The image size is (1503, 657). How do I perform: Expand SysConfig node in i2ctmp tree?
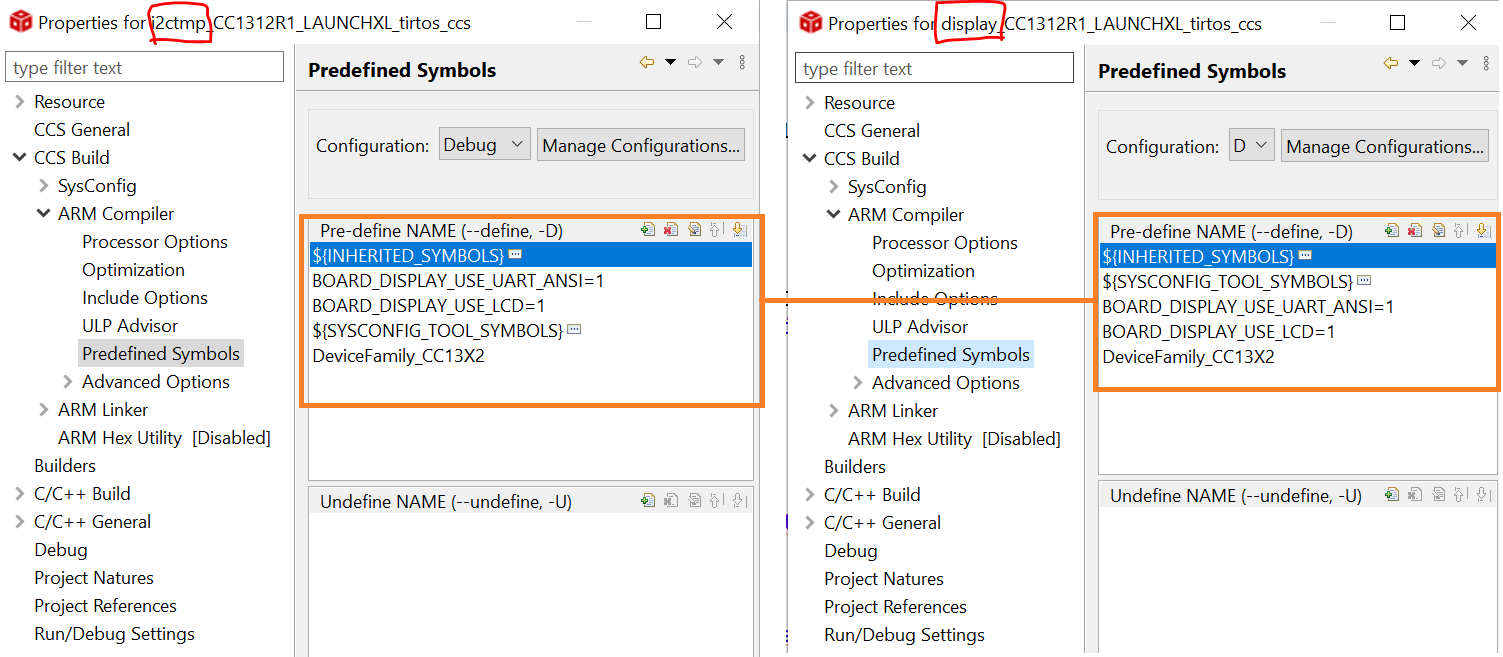click(44, 185)
